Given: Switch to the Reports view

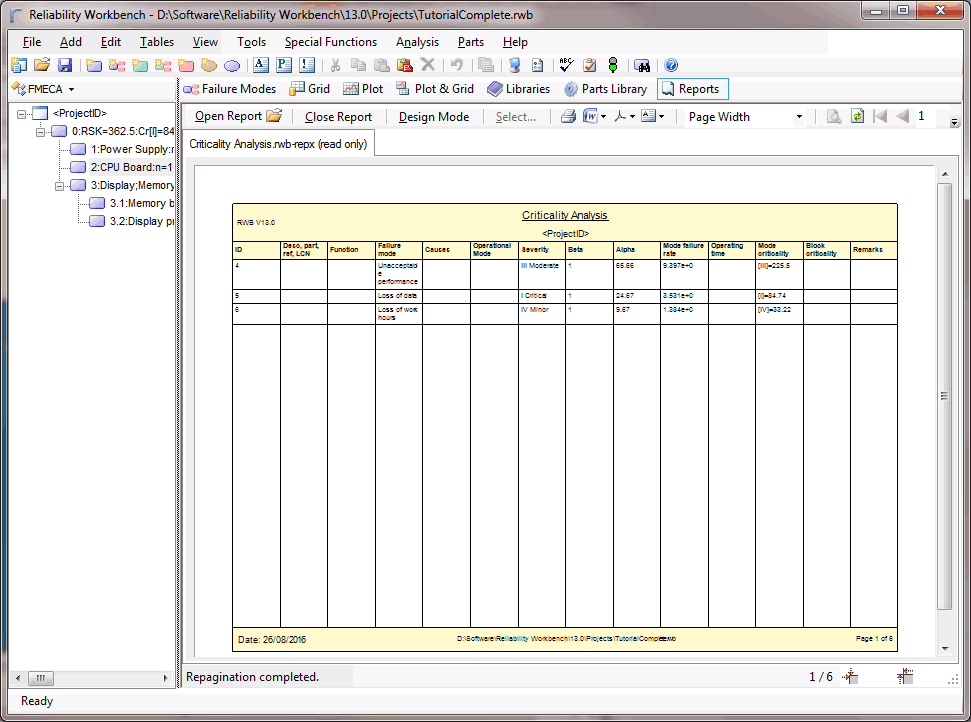Looking at the screenshot, I should (692, 88).
